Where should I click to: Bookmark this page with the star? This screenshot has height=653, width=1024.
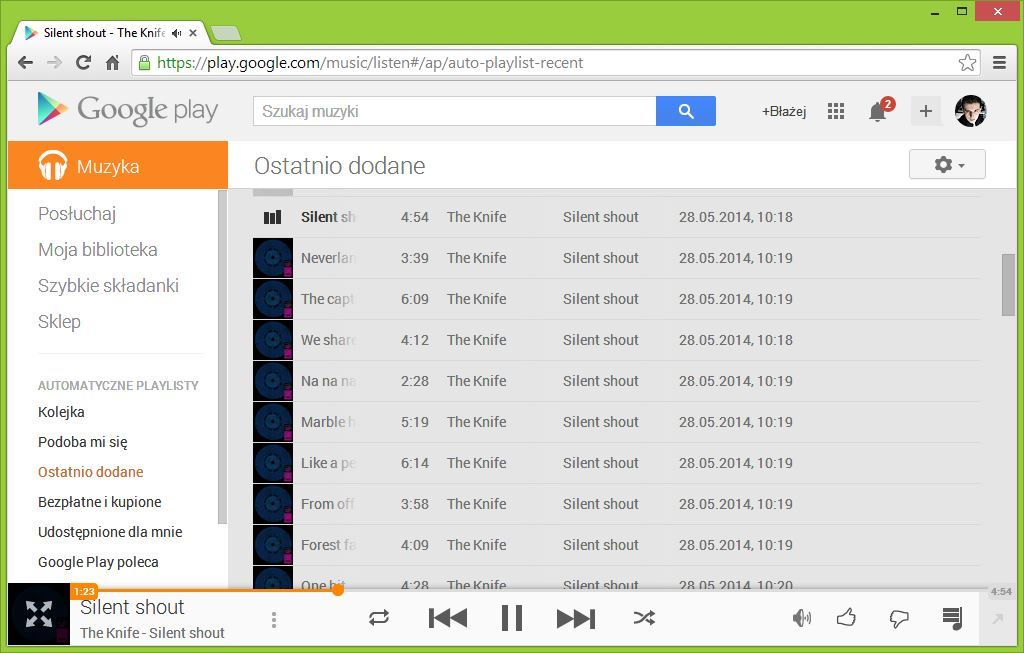click(x=967, y=63)
